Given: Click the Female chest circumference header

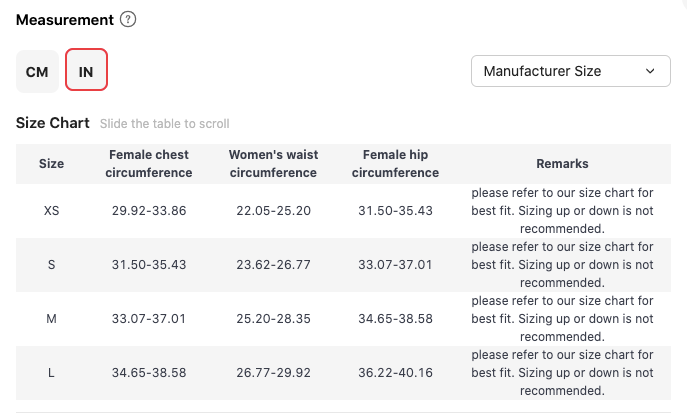Looking at the screenshot, I should coord(149,164).
